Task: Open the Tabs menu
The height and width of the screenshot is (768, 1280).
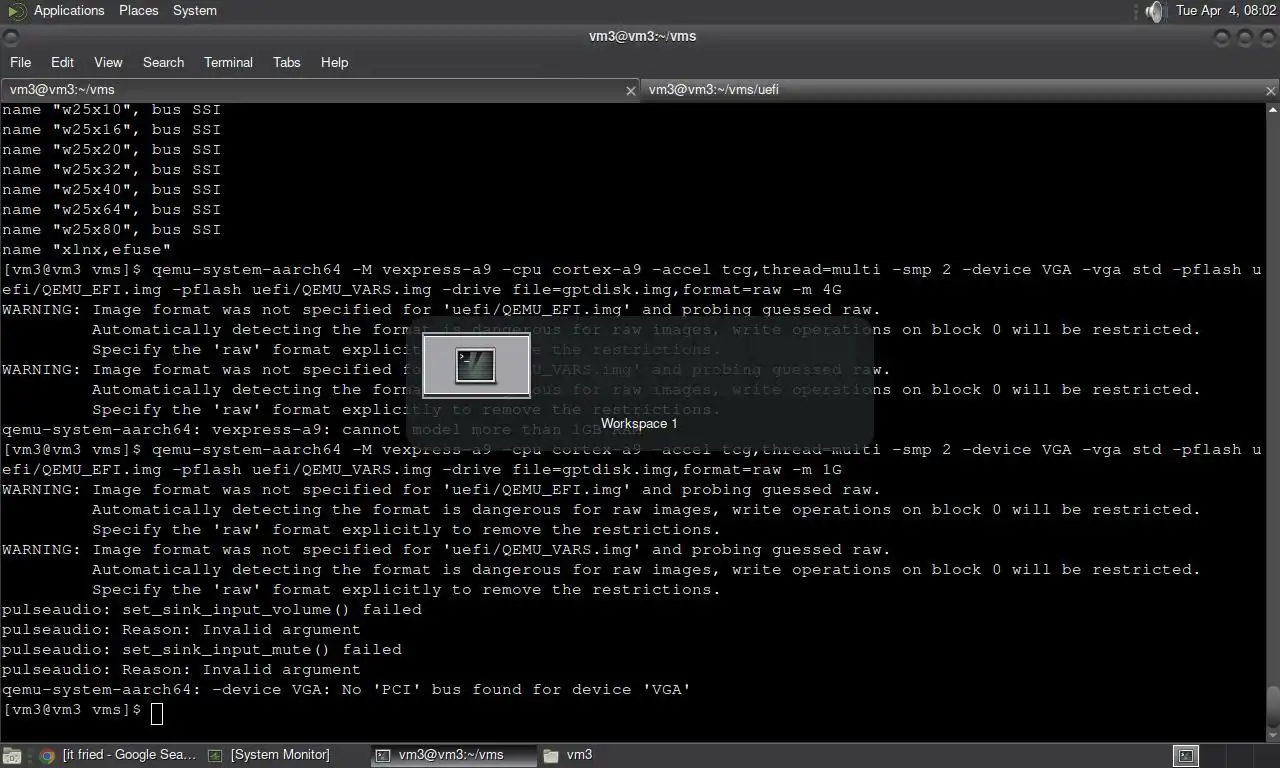Action: 287,62
